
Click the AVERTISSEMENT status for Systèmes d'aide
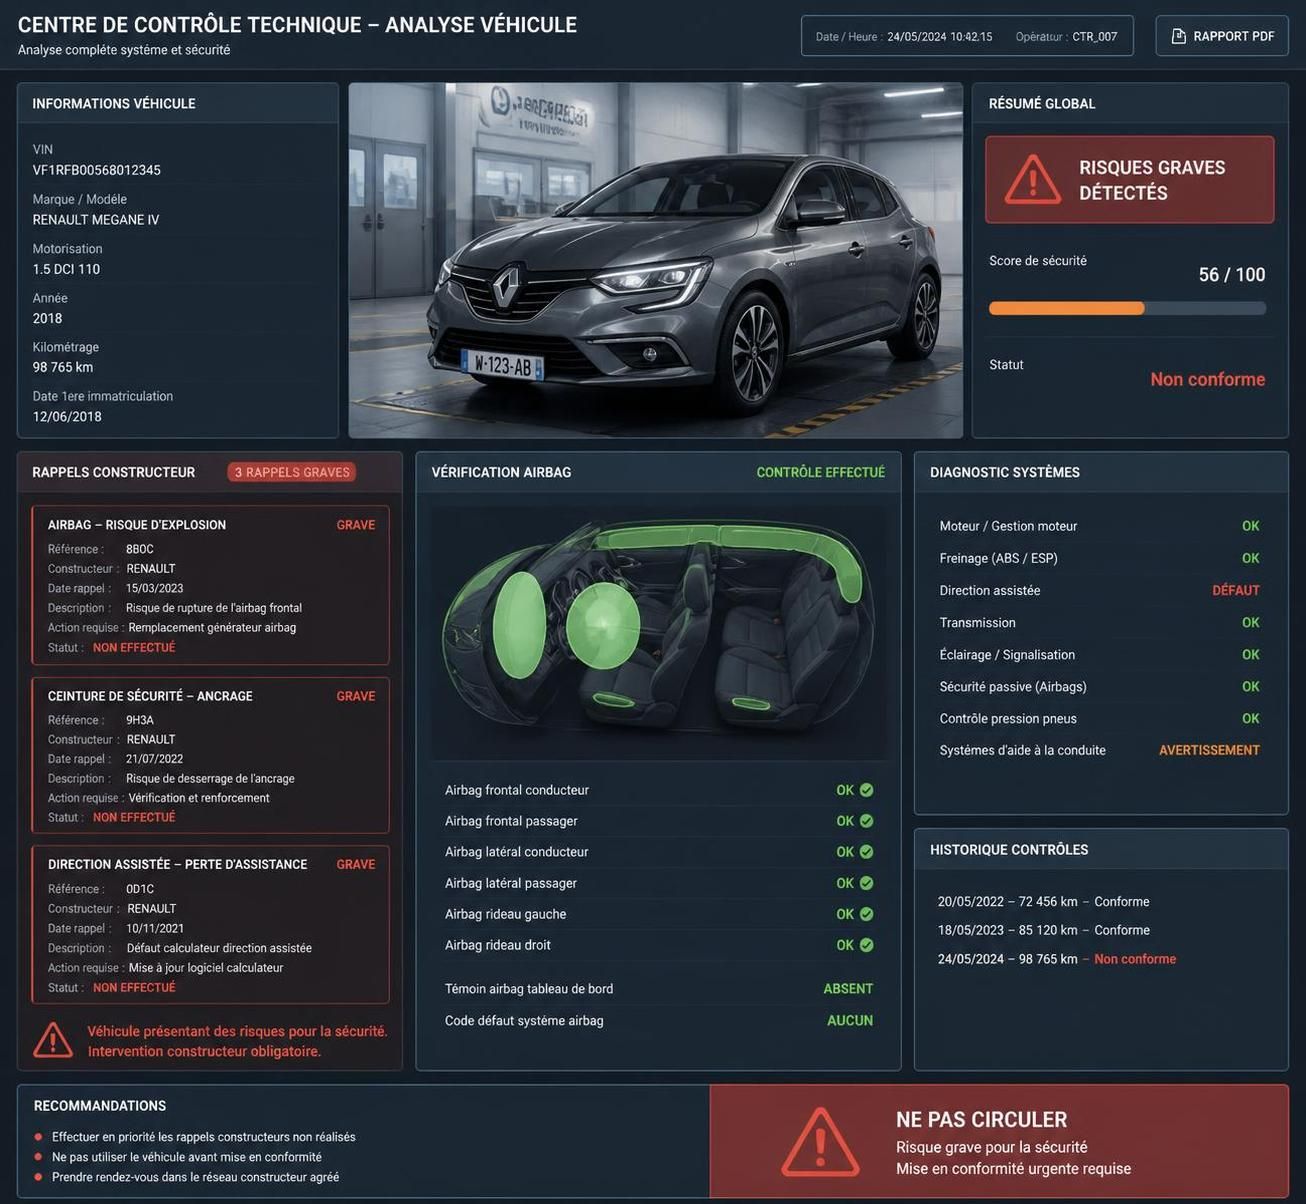1209,750
